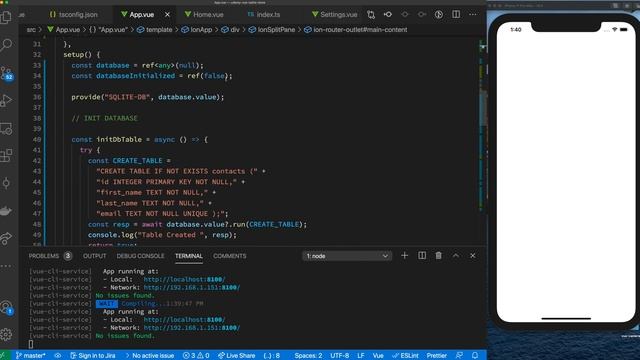This screenshot has height=360, width=640.
Task: Click initDbTable on line 40
Action: (x=119, y=140)
